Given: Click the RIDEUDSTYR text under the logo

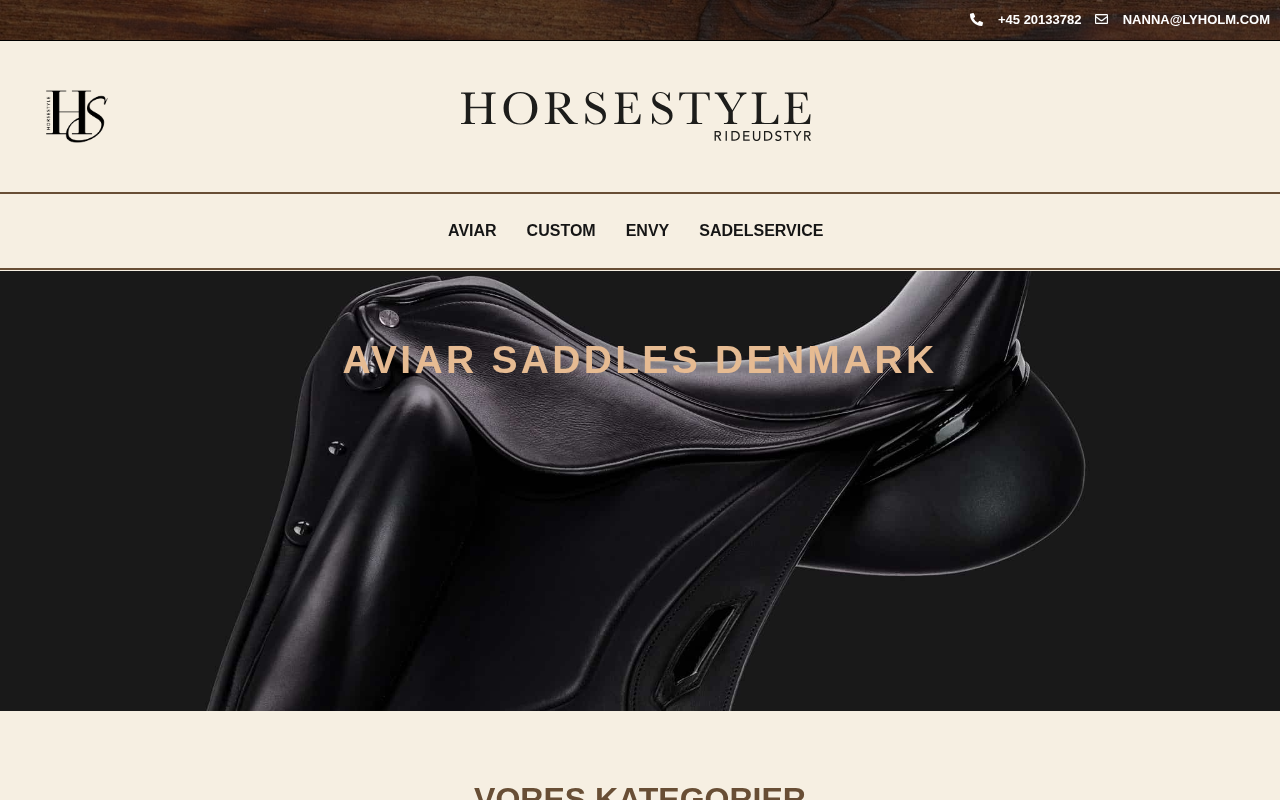Looking at the screenshot, I should (x=763, y=136).
